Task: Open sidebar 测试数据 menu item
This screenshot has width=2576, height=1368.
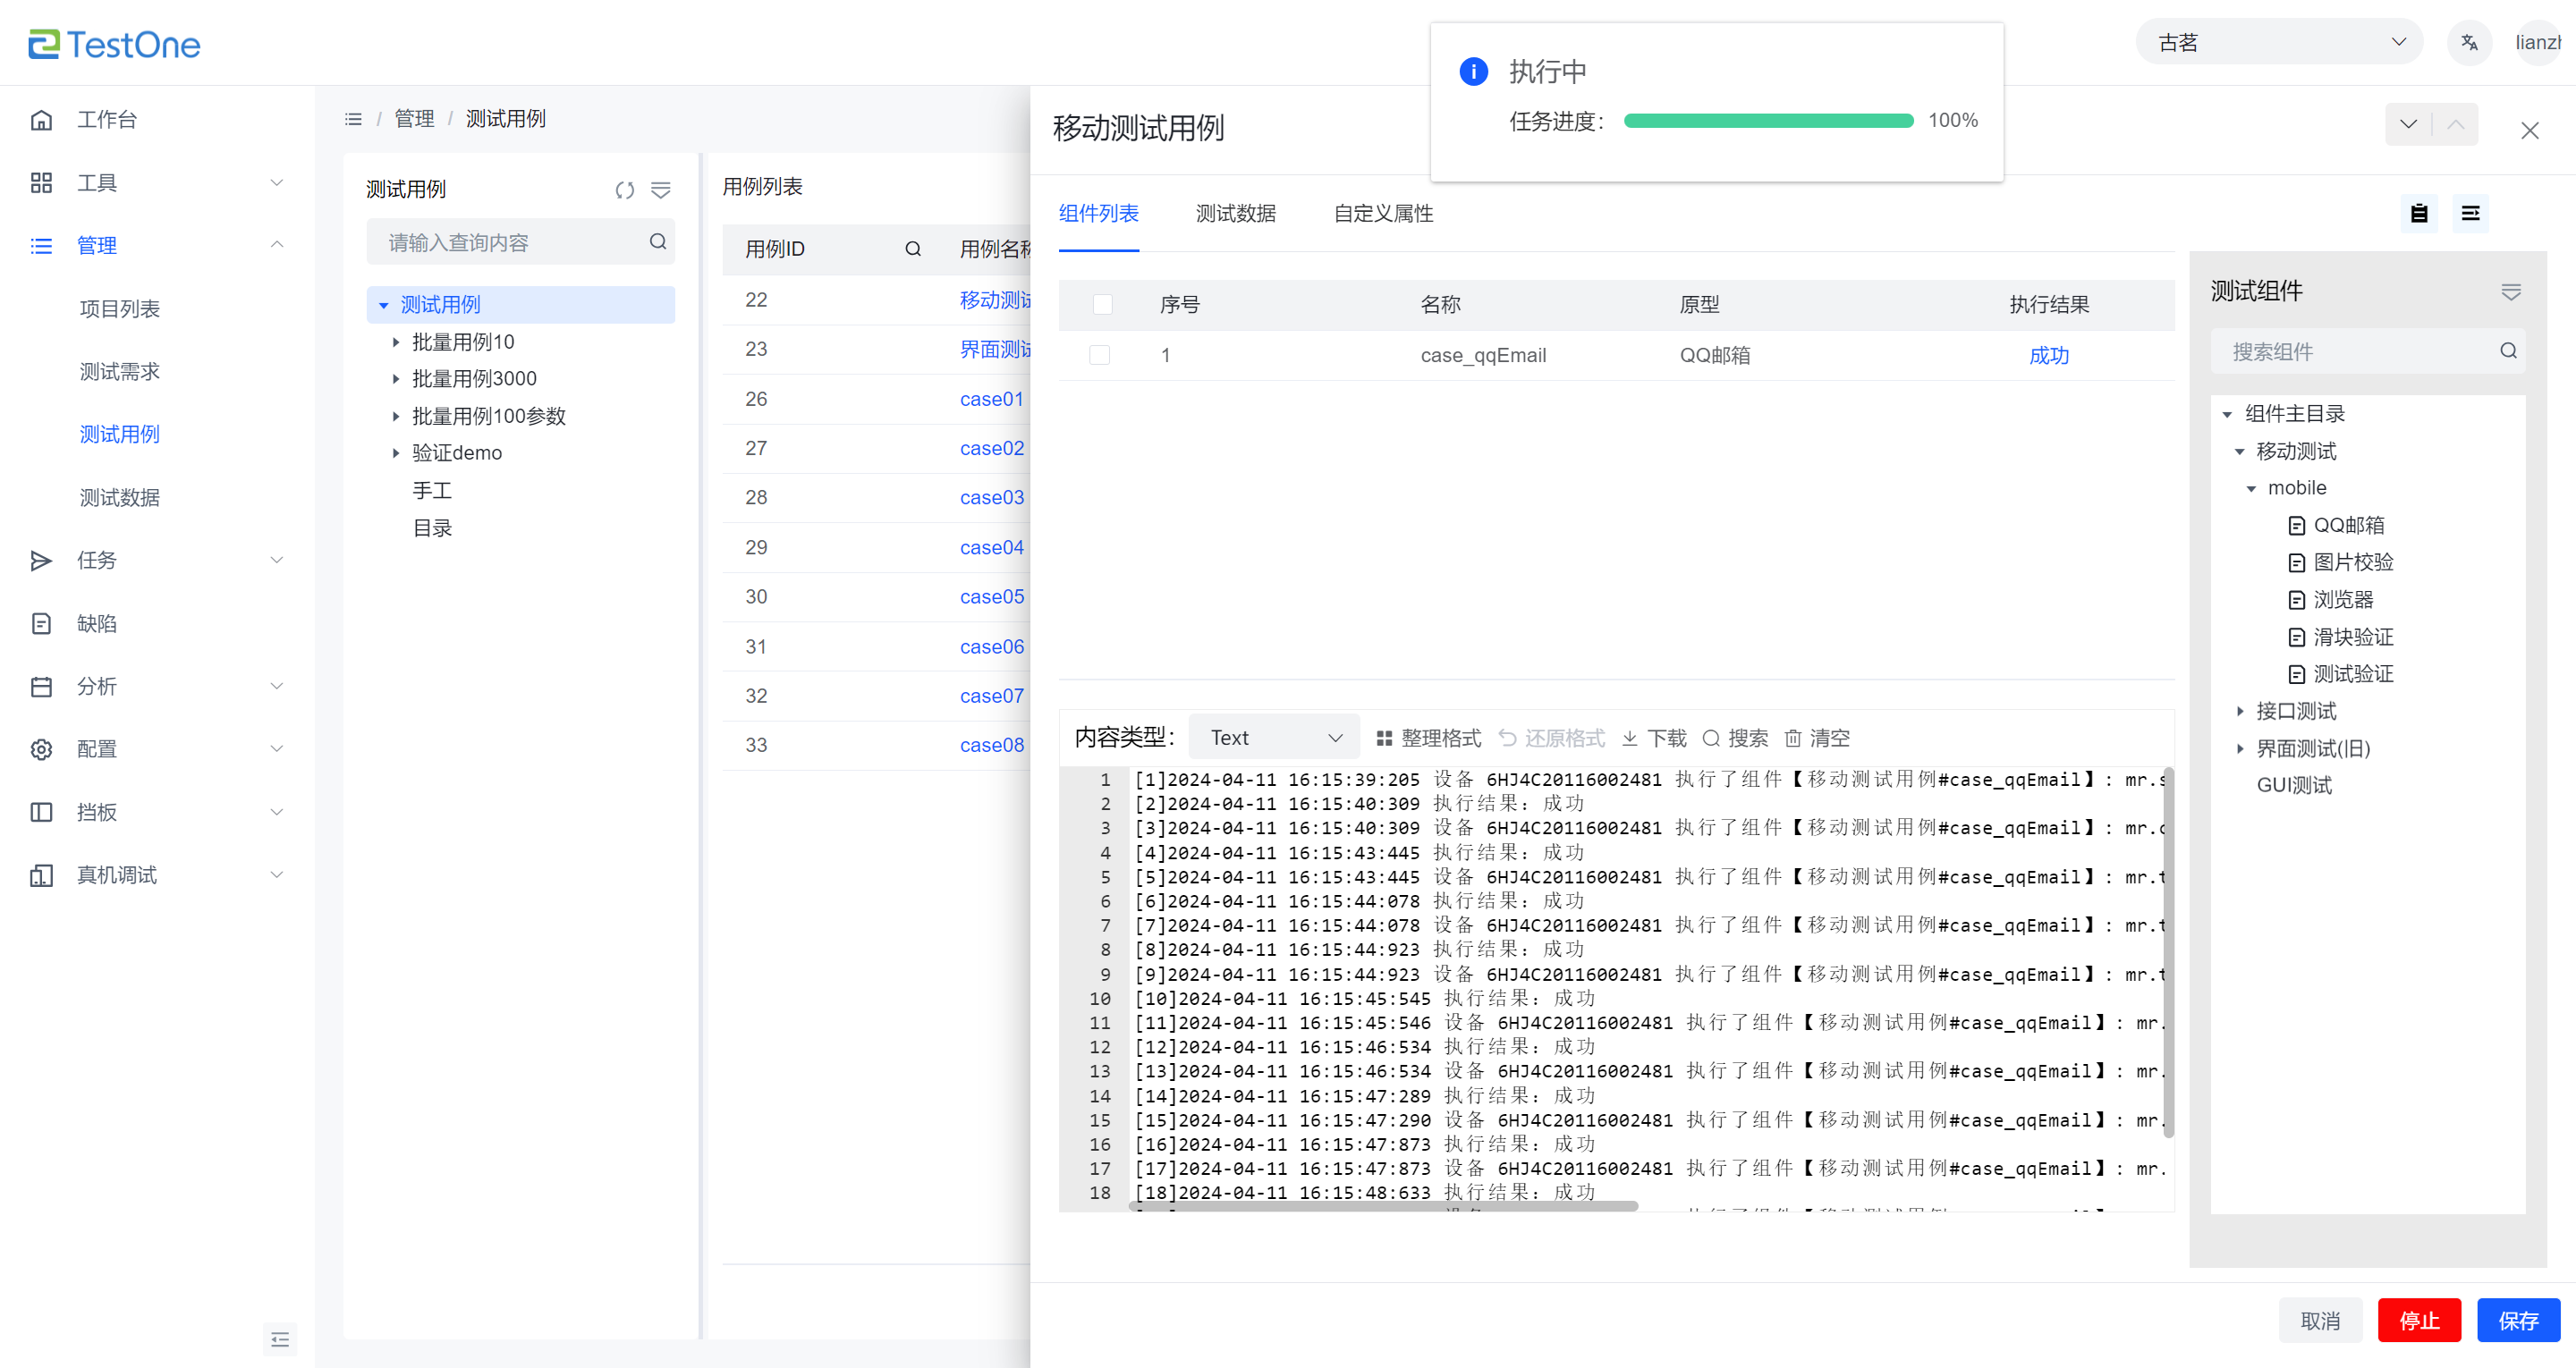Action: pos(120,498)
